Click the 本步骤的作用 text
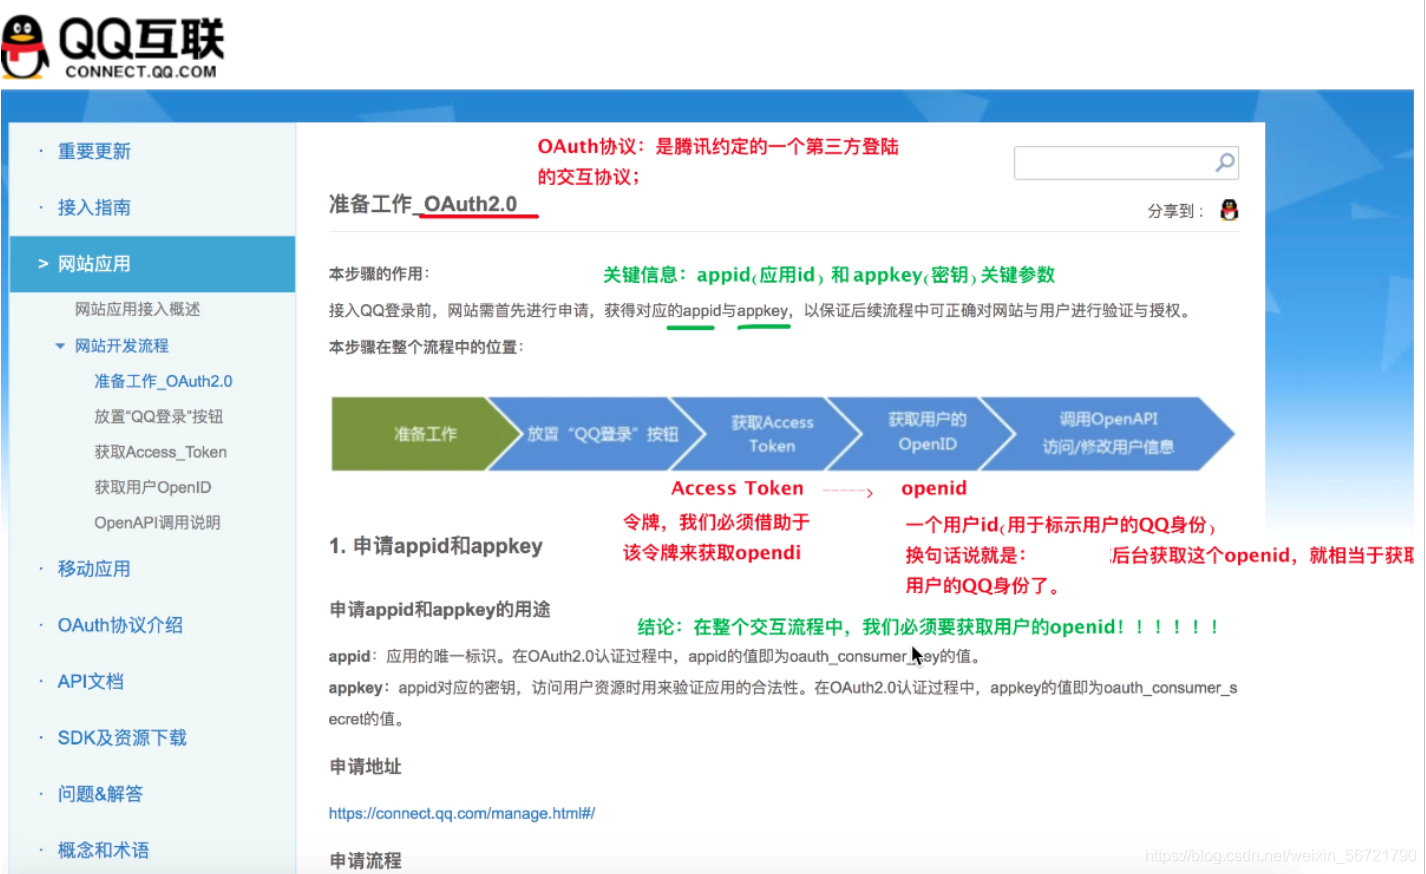The image size is (1426, 874). [x=379, y=274]
